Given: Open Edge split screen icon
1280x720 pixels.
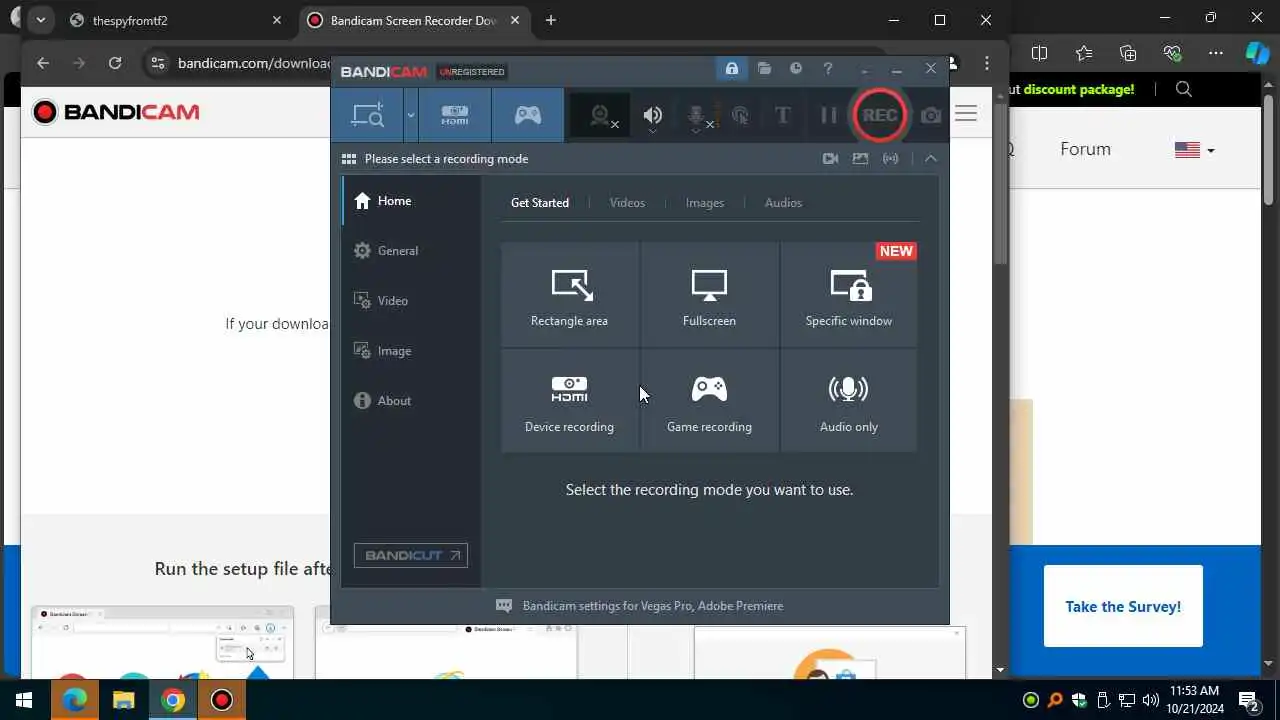Looking at the screenshot, I should [x=1040, y=53].
